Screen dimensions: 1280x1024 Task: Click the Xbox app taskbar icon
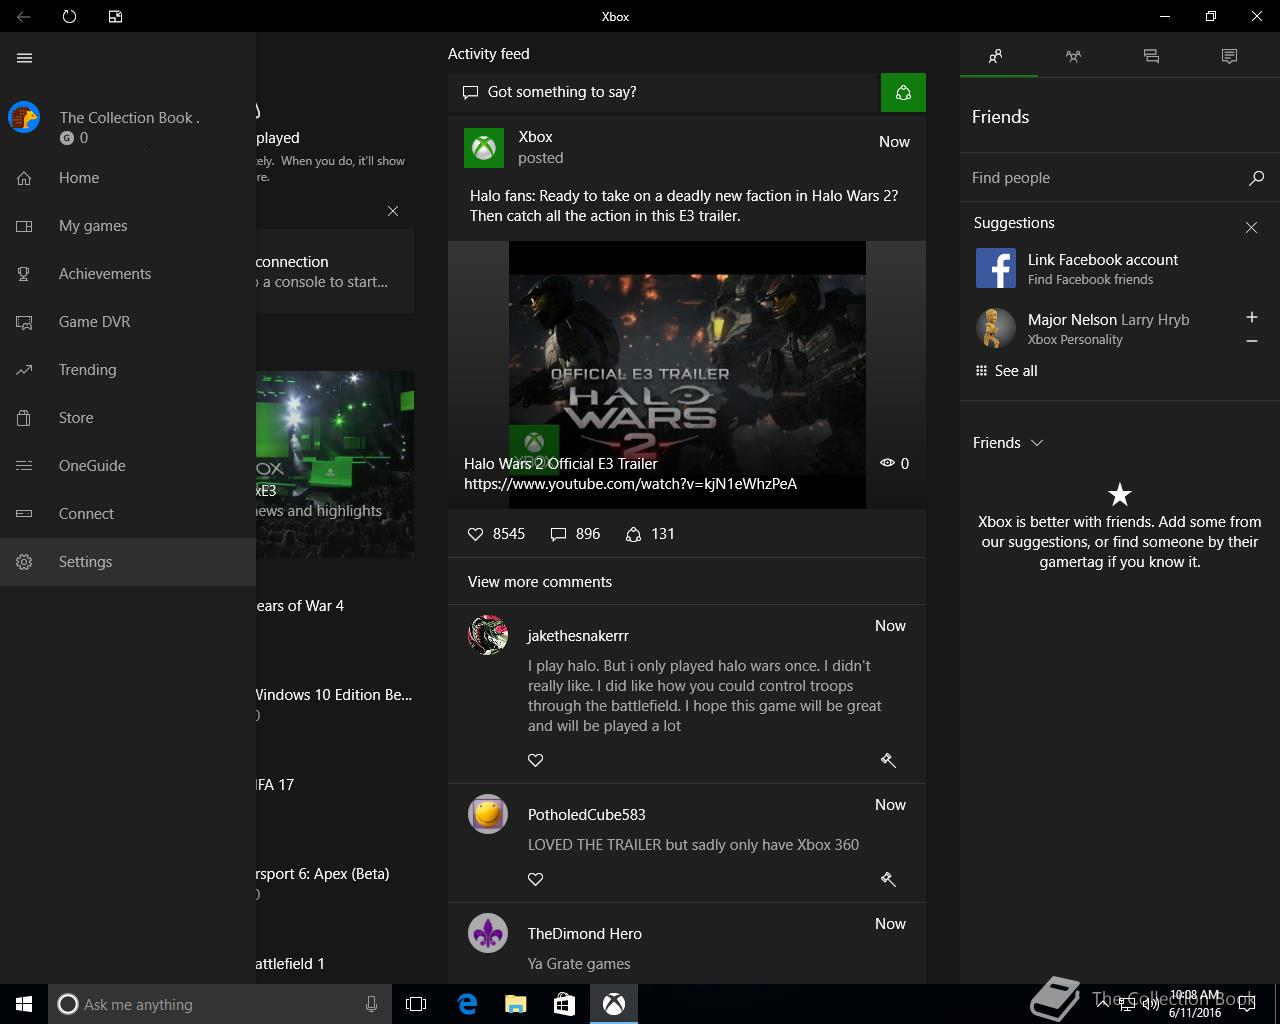point(614,1004)
